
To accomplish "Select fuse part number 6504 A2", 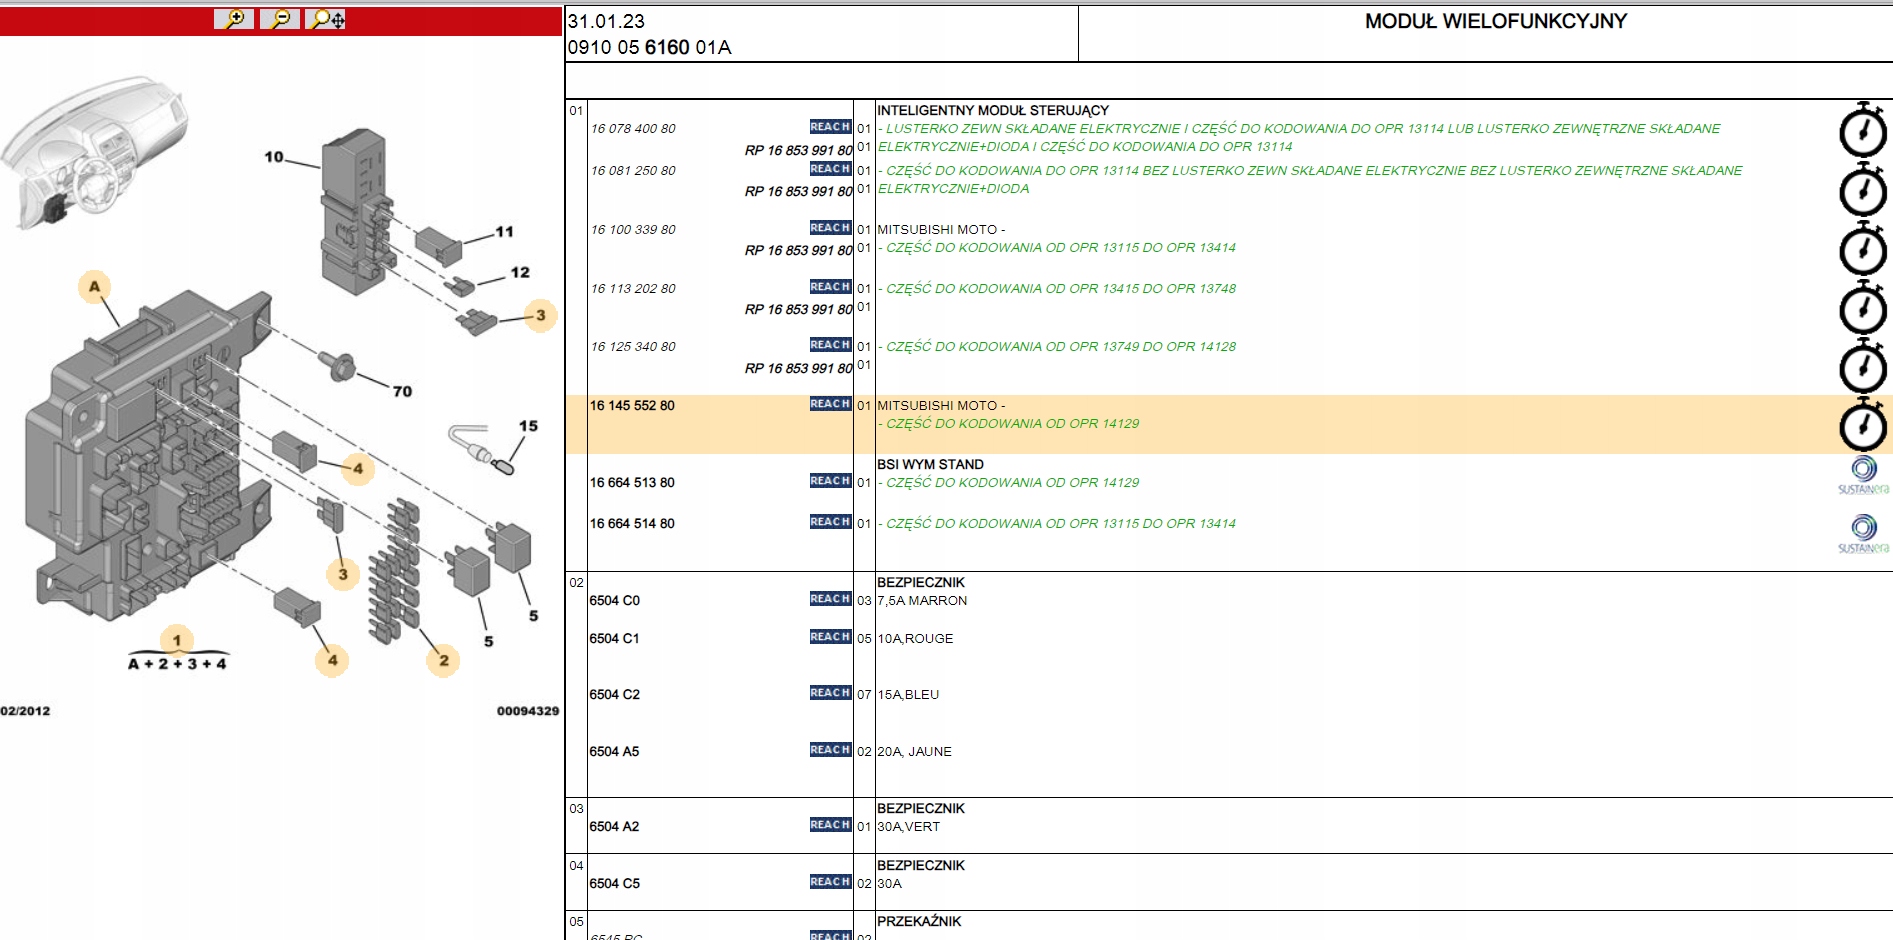I will coord(614,827).
